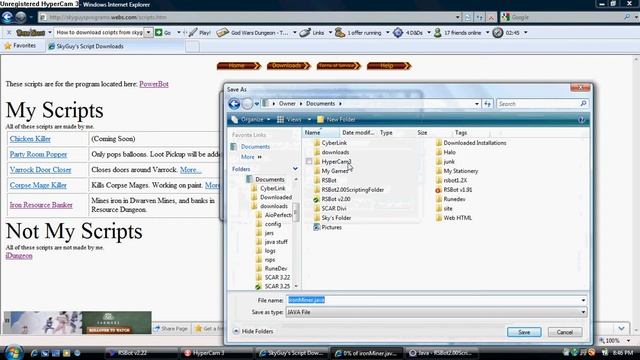This screenshot has height=360, width=640.
Task: Open the PowerBot link
Action: (x=154, y=84)
